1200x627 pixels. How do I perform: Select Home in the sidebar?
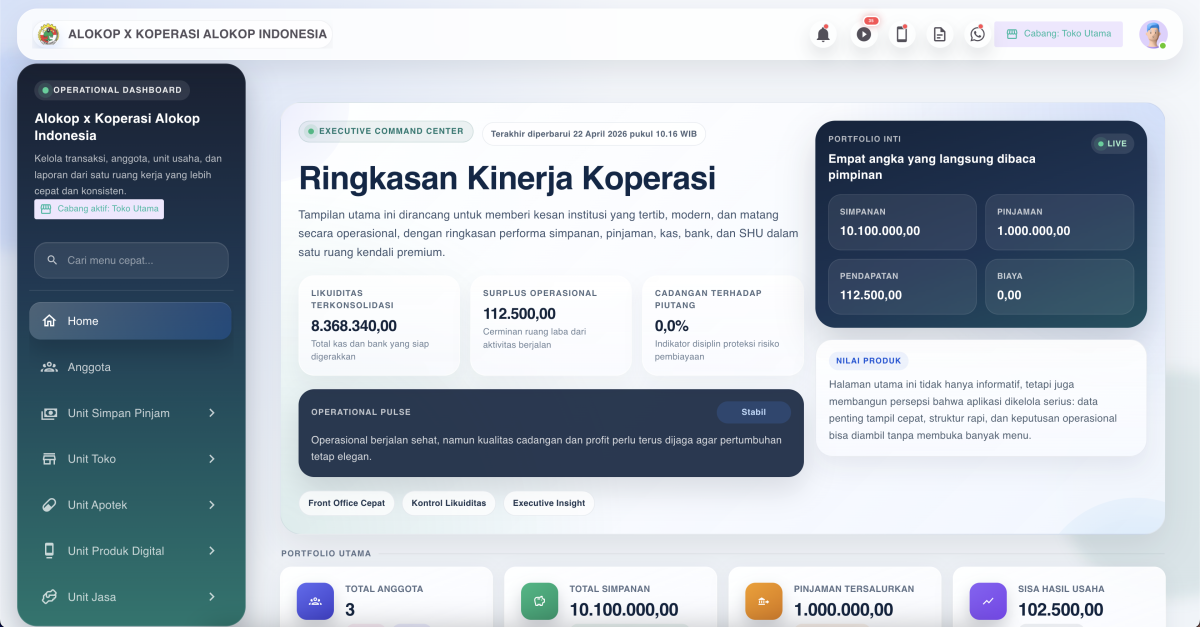(x=130, y=321)
